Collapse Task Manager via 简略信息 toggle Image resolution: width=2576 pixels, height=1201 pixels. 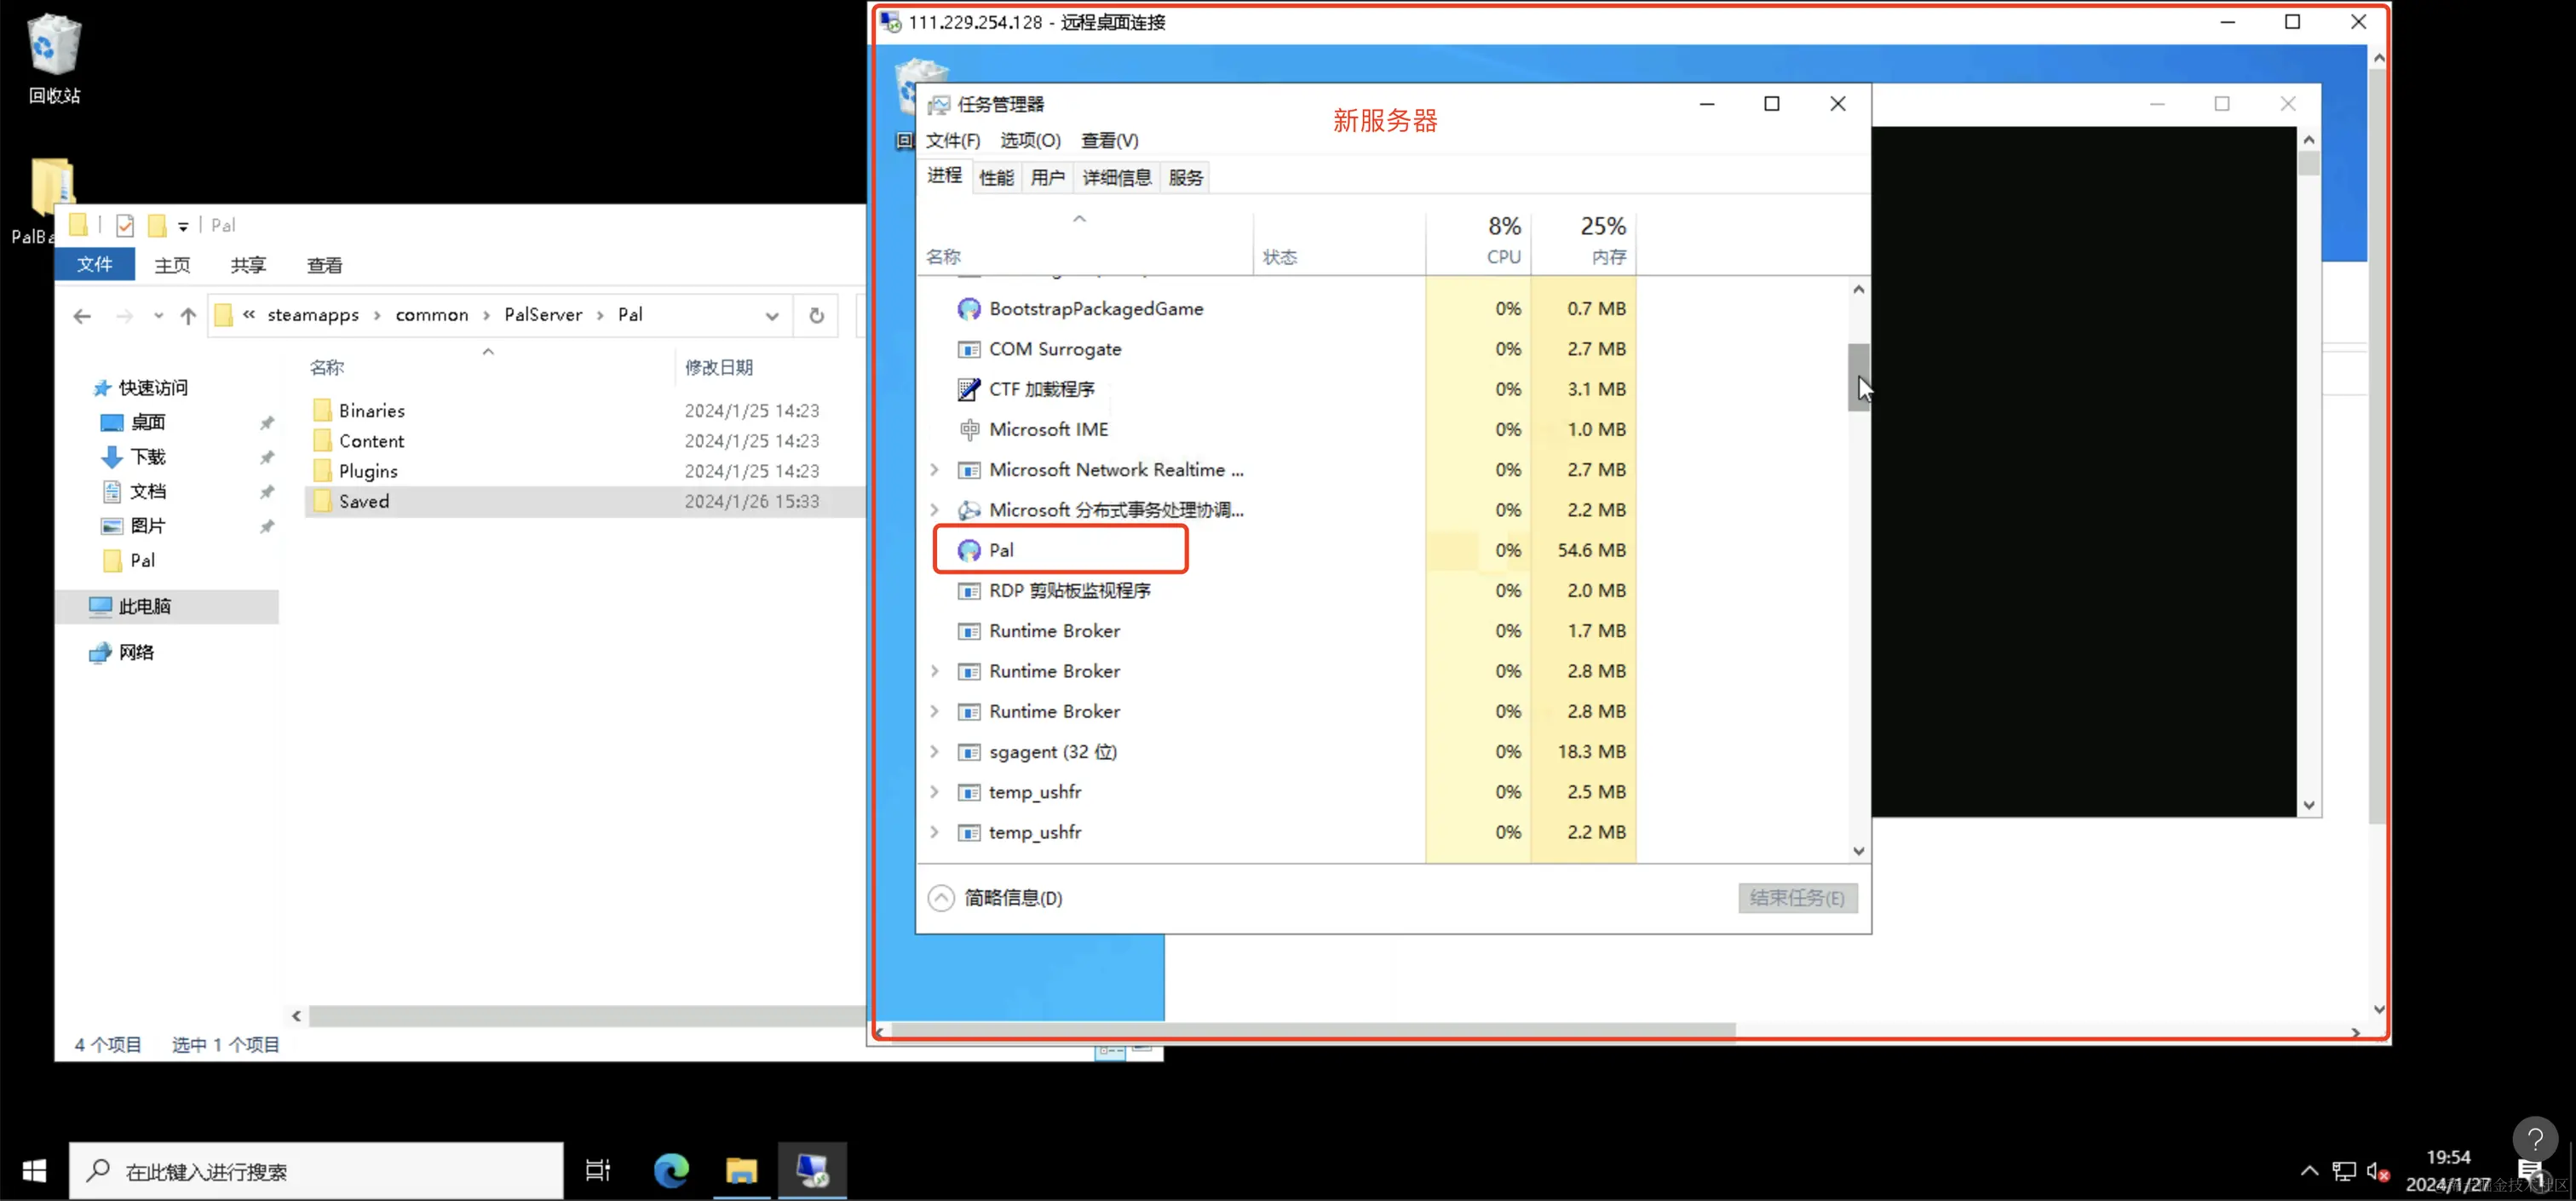[995, 898]
